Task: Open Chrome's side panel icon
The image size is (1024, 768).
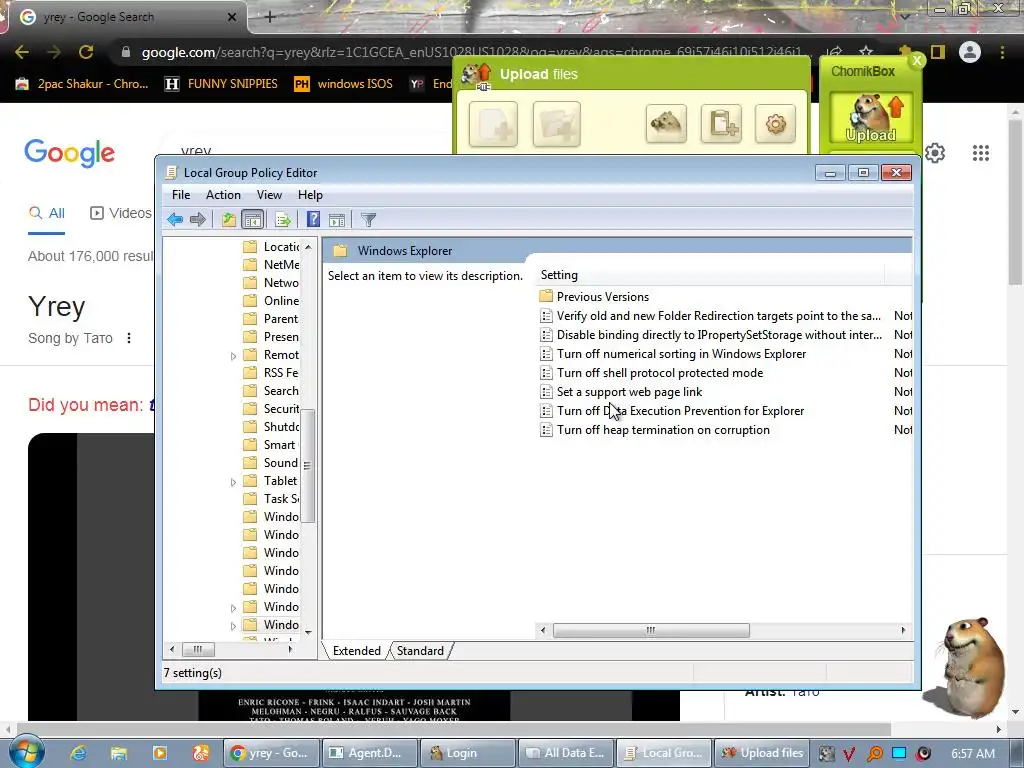Action: click(938, 52)
